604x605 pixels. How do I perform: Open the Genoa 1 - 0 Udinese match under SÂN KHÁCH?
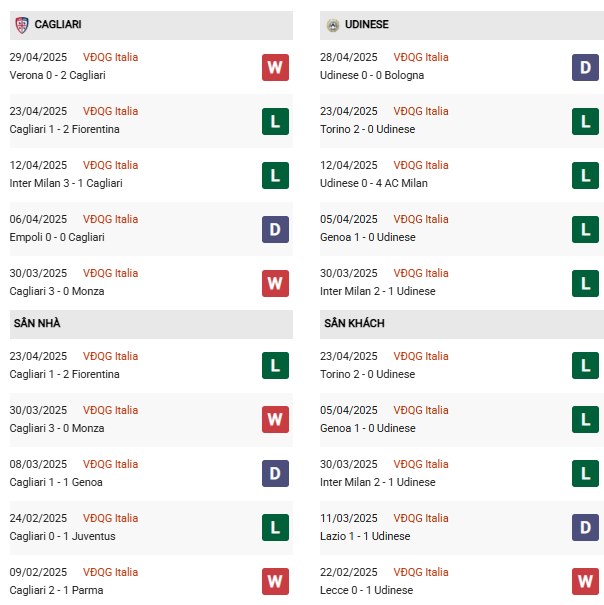point(367,428)
